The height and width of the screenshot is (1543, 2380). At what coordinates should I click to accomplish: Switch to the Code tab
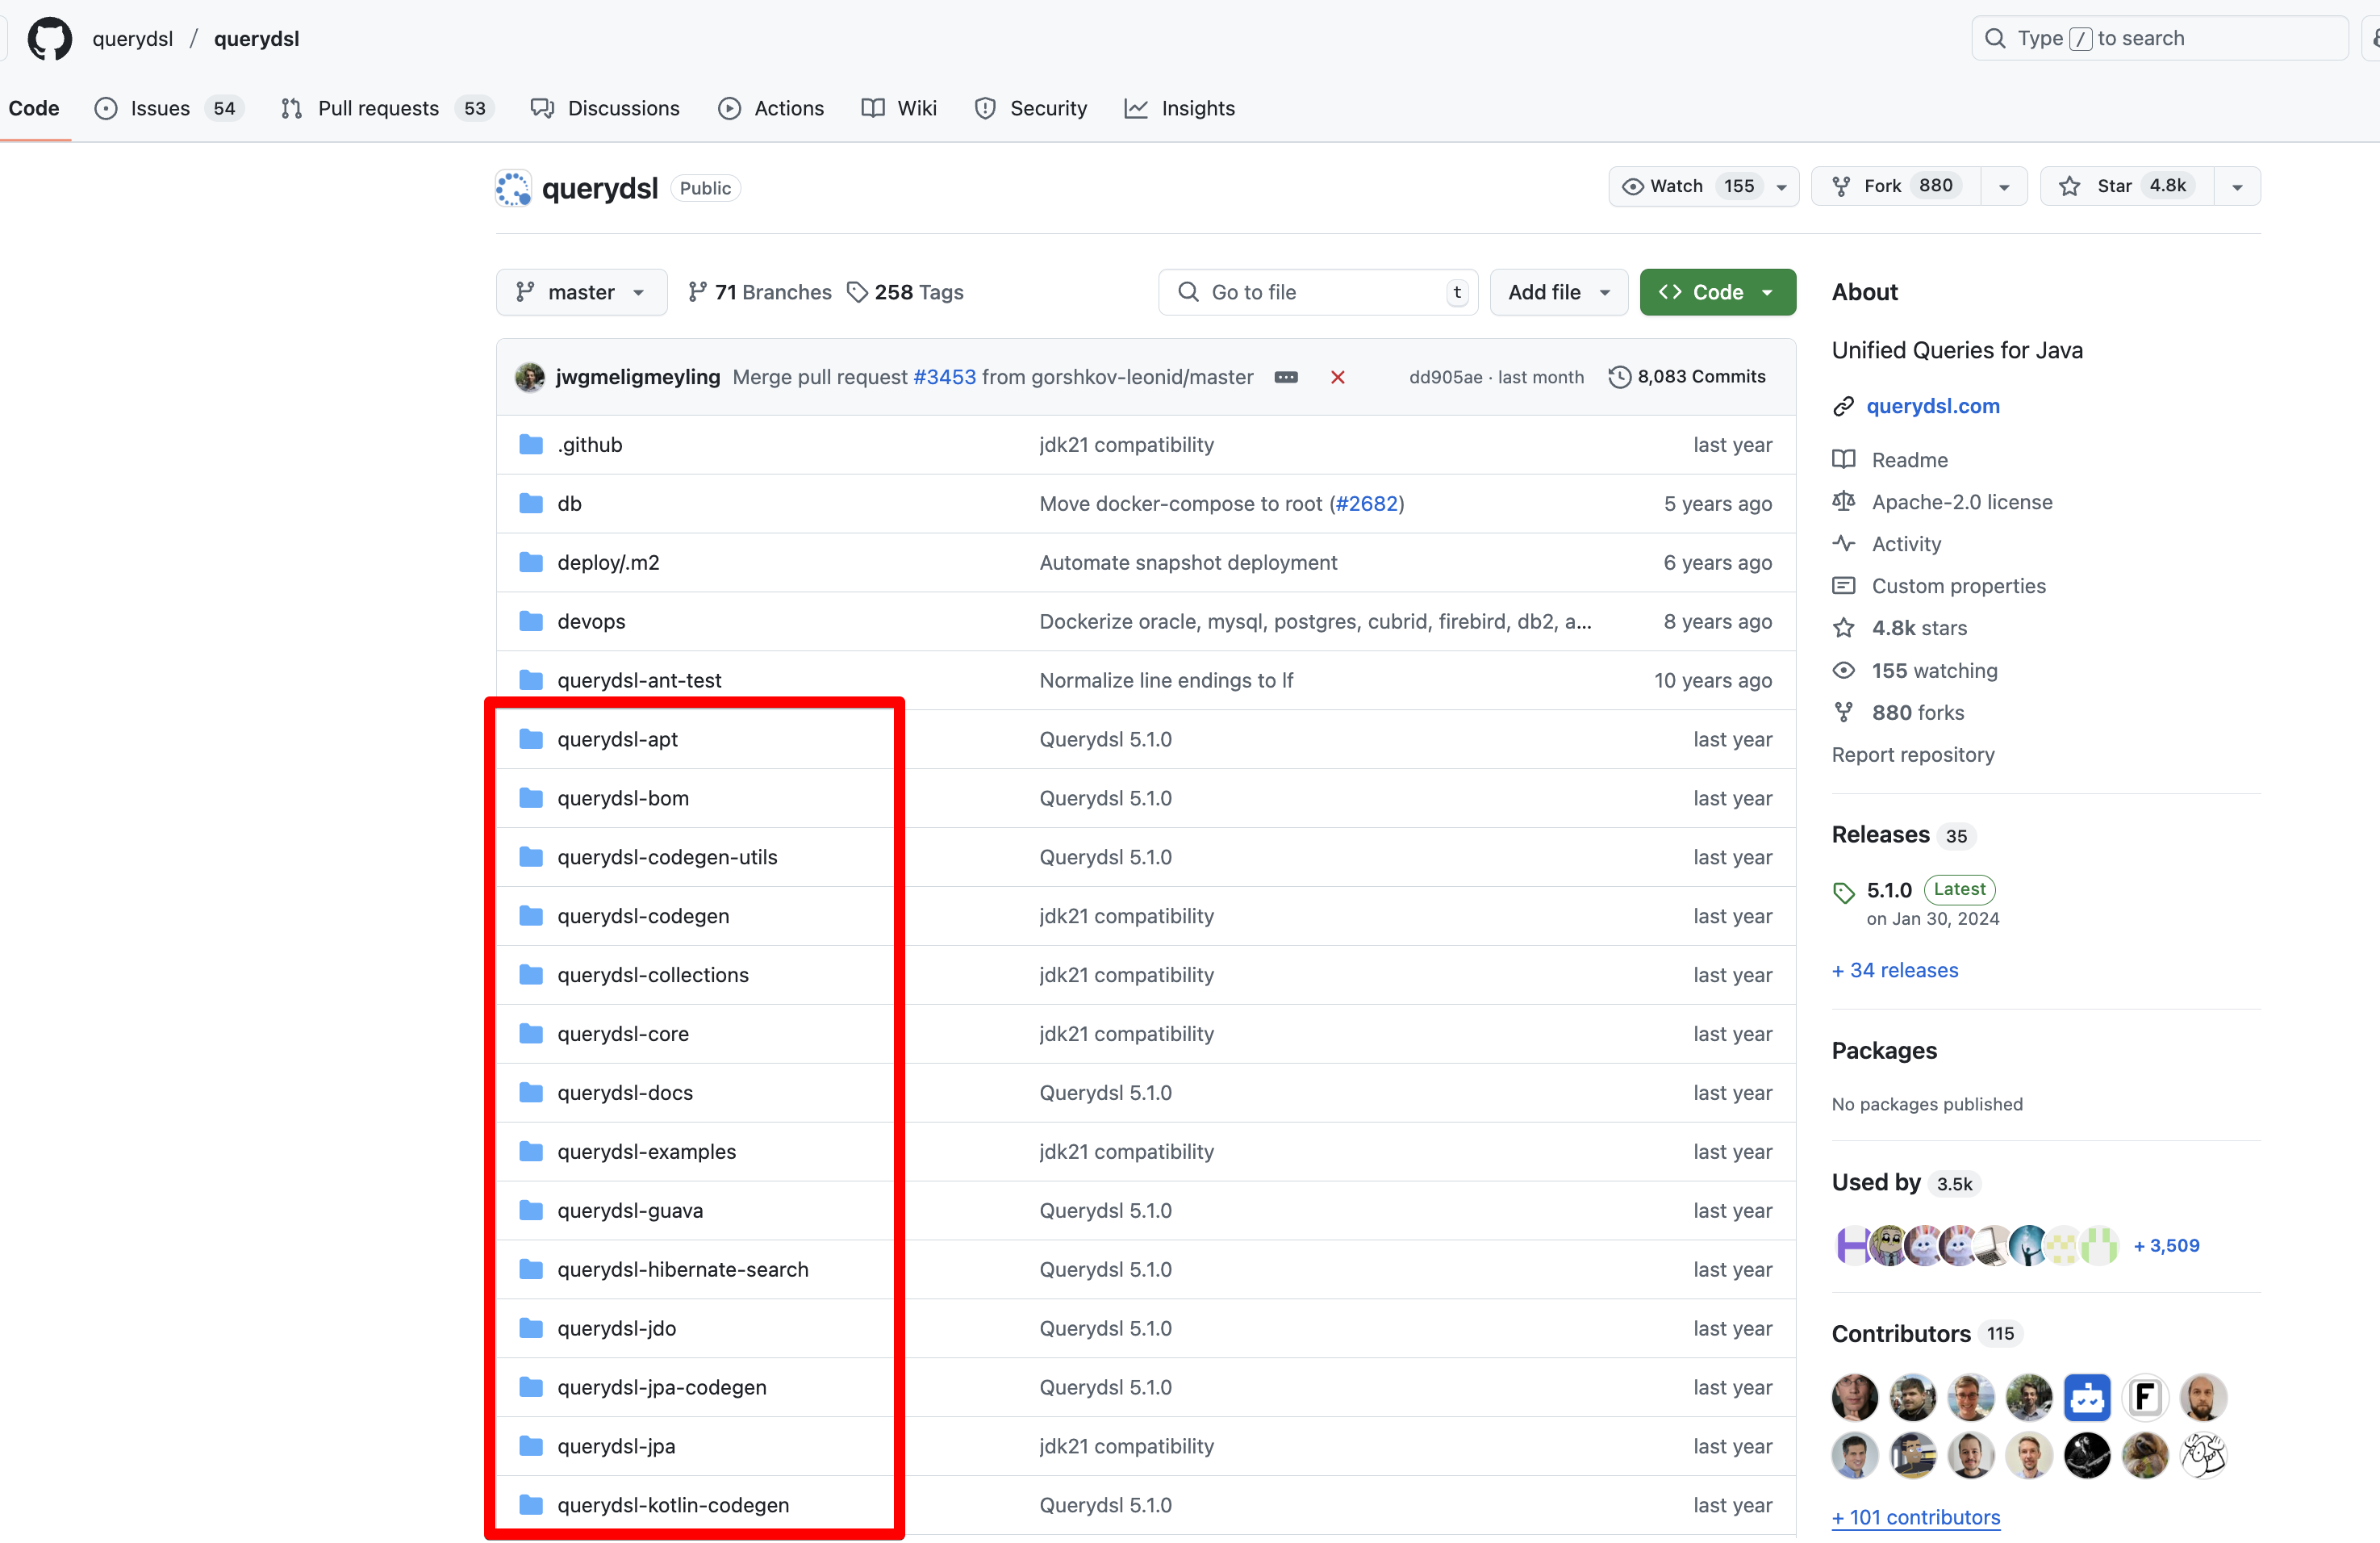(34, 108)
